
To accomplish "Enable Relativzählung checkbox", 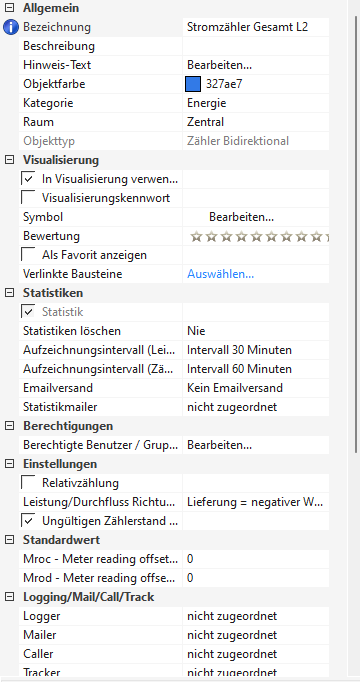I will point(29,483).
